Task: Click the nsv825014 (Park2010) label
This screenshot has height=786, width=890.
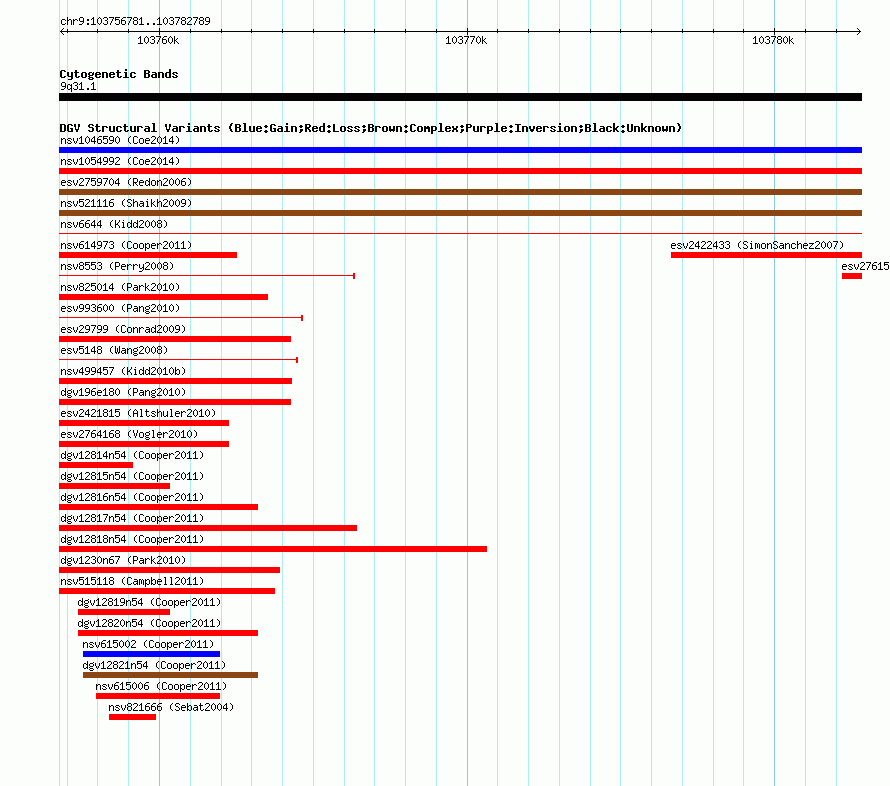Action: pos(120,287)
